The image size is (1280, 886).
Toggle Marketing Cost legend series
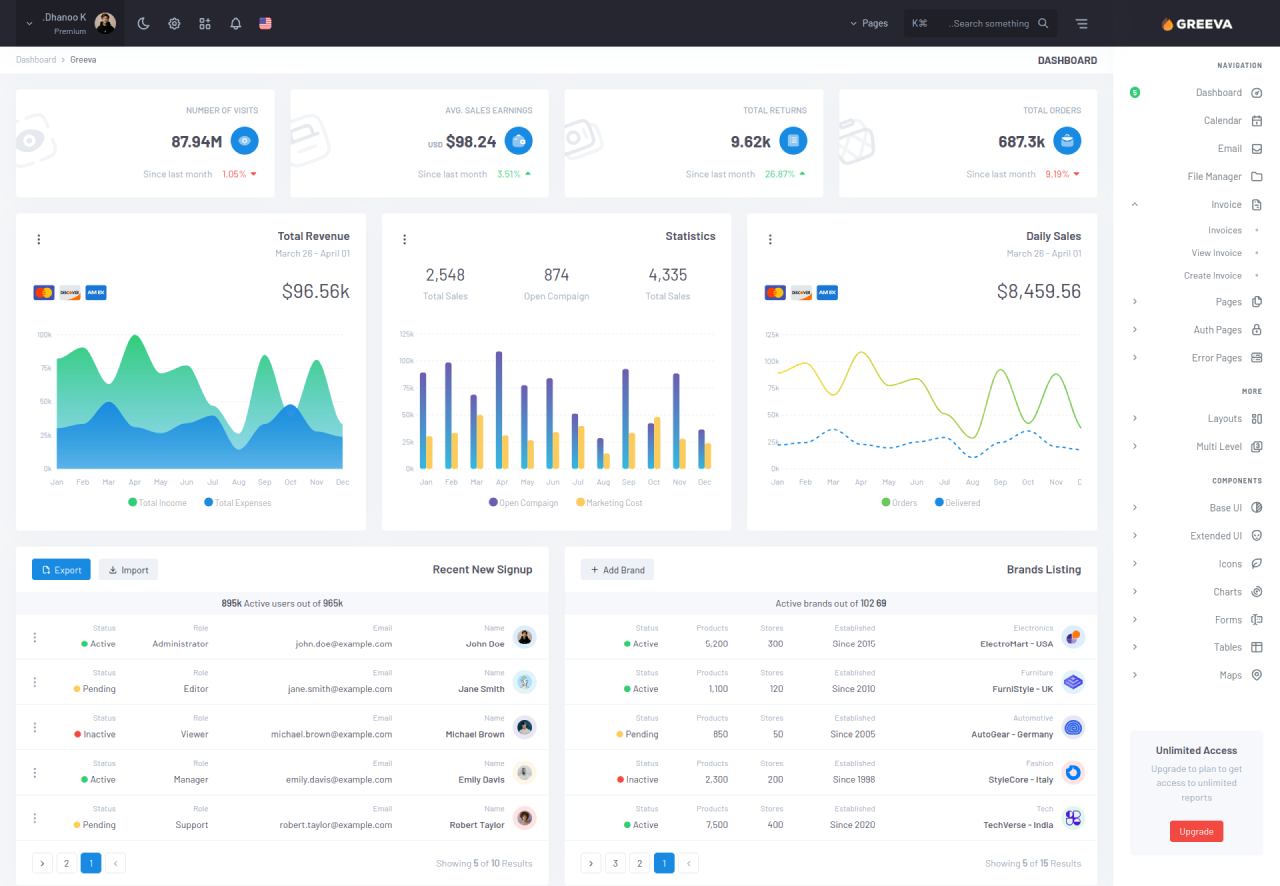(610, 503)
